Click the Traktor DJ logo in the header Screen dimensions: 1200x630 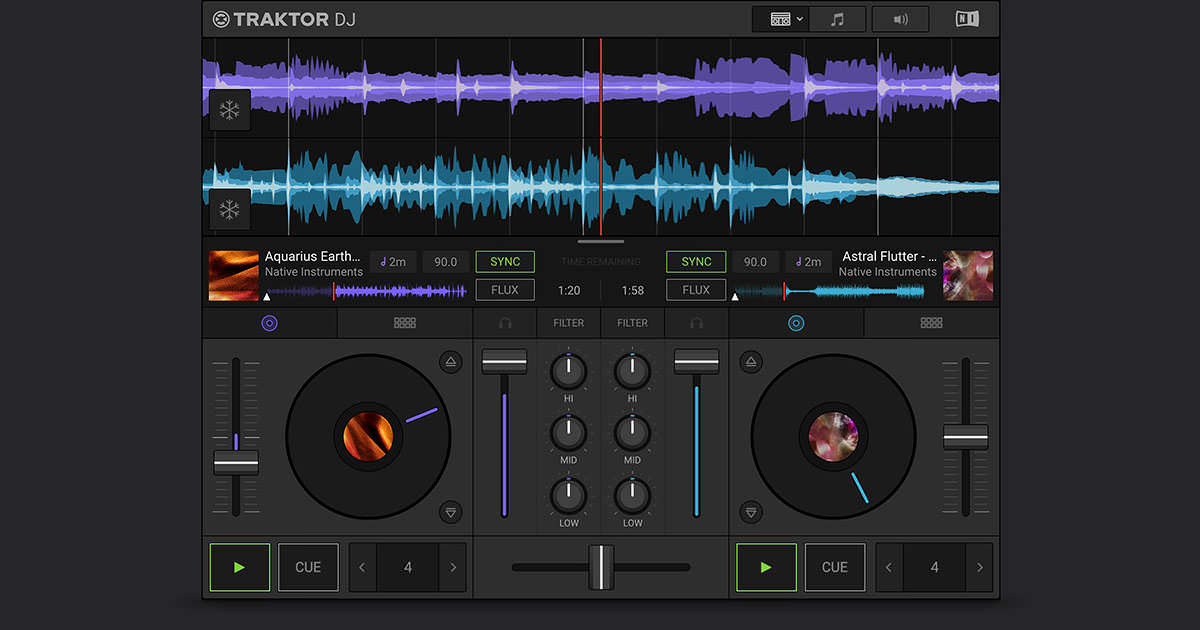(284, 19)
